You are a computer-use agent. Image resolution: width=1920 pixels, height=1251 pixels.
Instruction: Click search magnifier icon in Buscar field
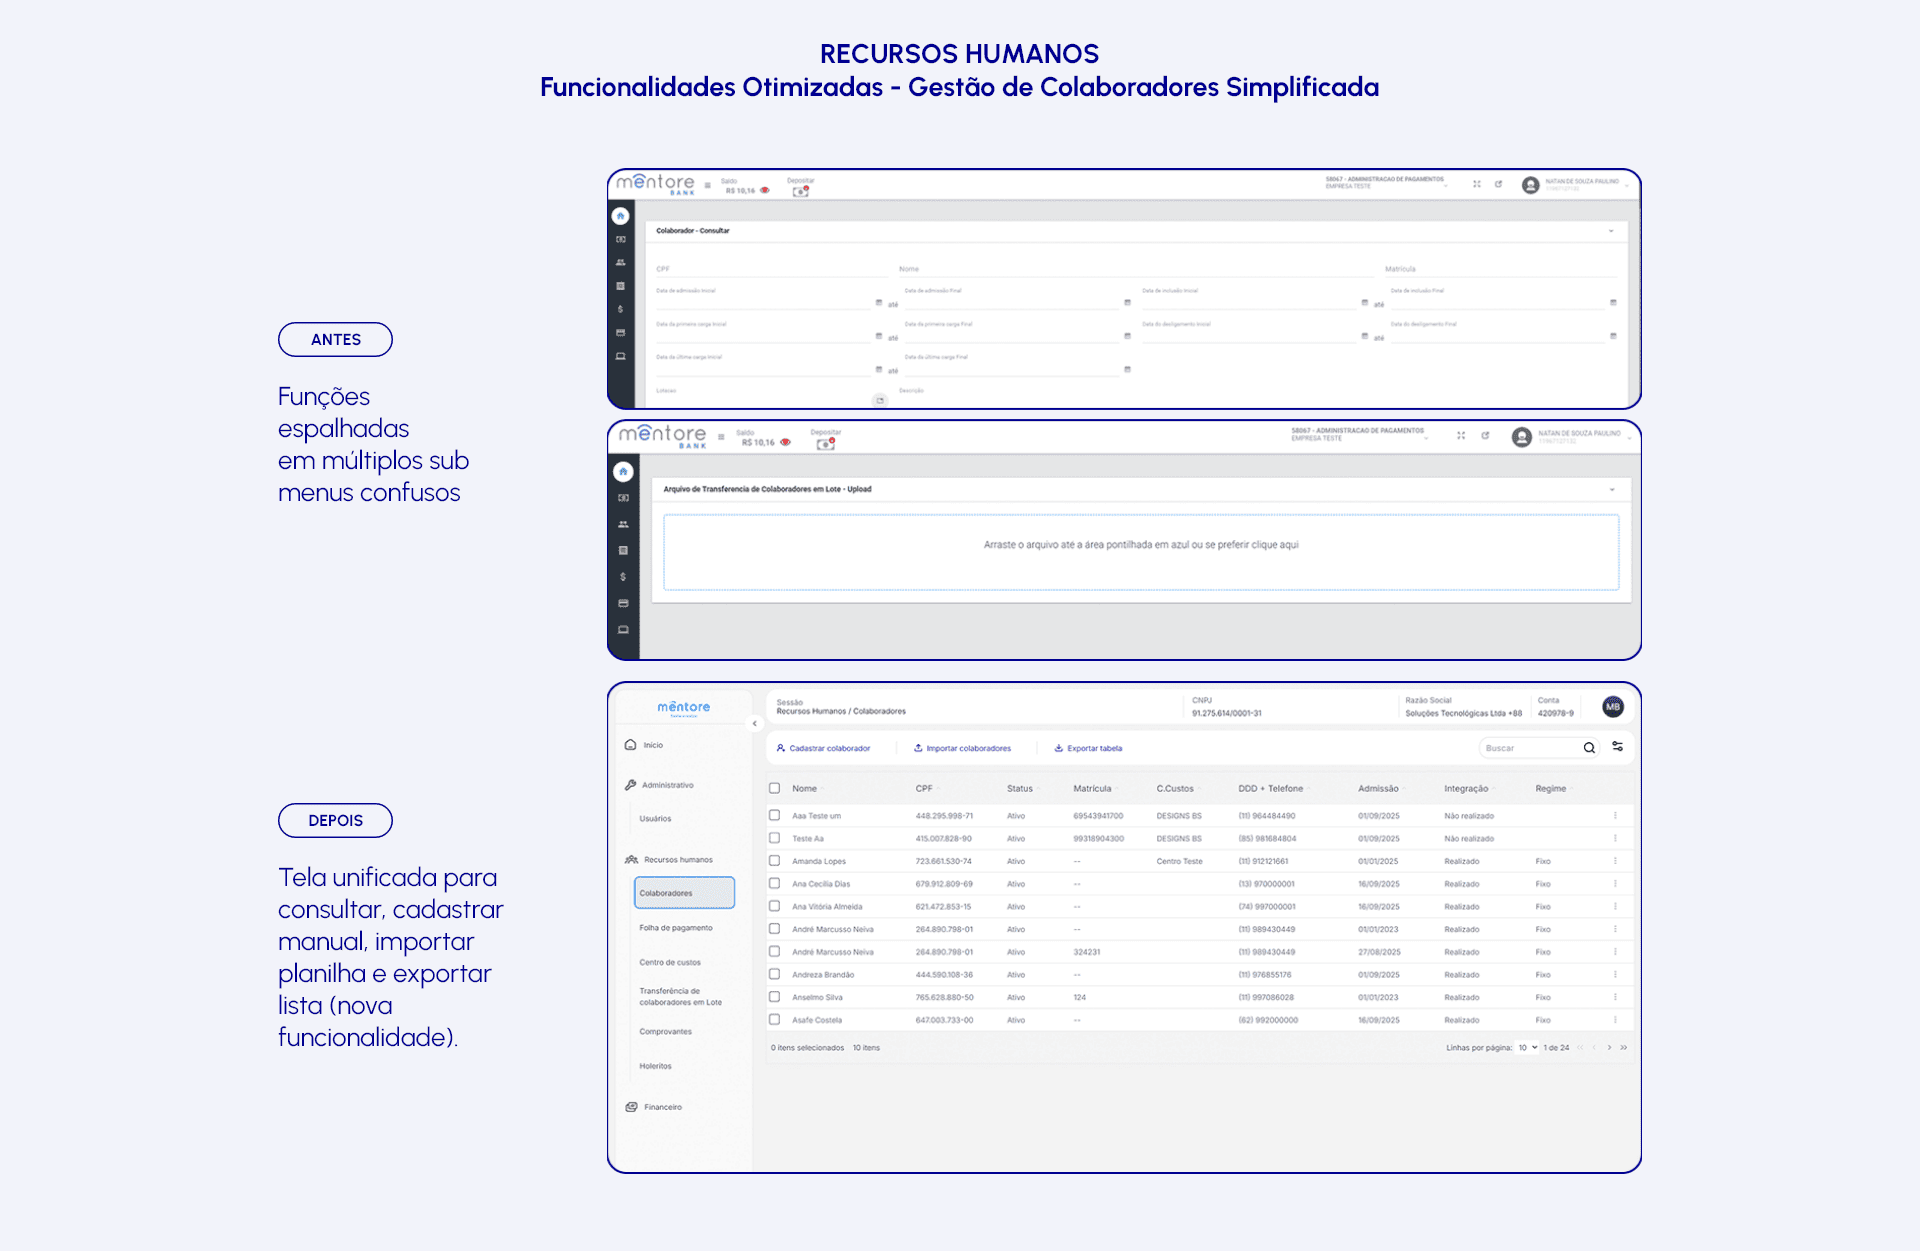[x=1589, y=748]
